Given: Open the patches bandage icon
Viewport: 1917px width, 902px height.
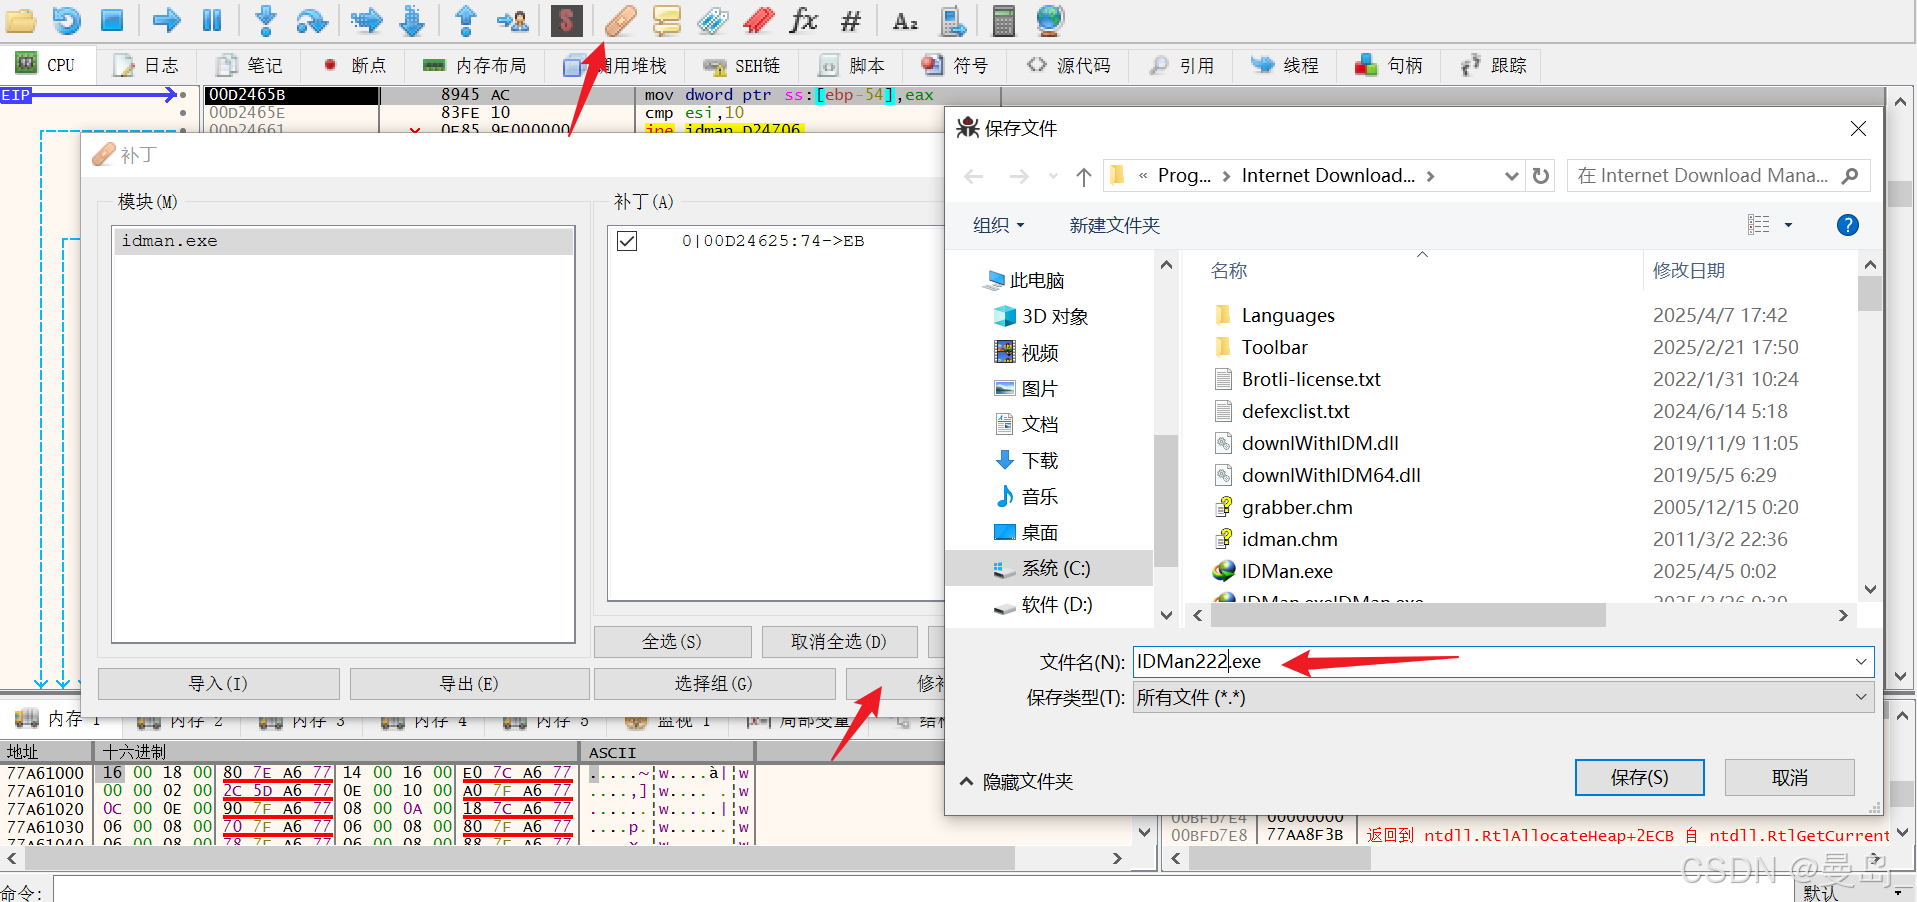Looking at the screenshot, I should (x=620, y=19).
